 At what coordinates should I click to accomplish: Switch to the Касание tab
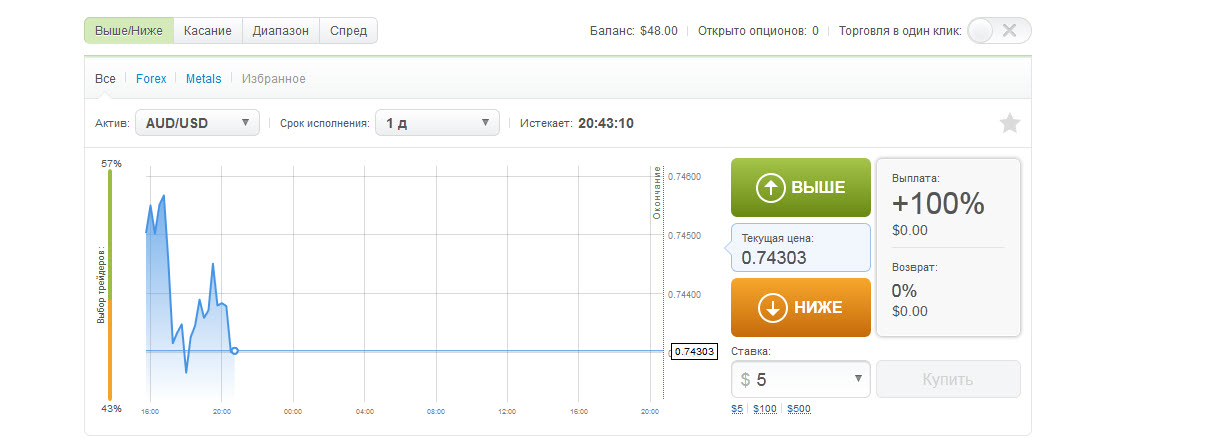[208, 30]
